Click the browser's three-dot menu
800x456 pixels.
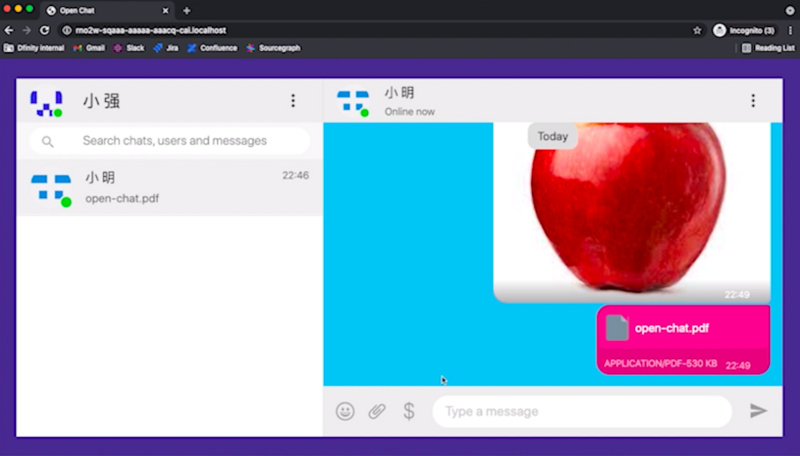pyautogui.click(x=790, y=30)
